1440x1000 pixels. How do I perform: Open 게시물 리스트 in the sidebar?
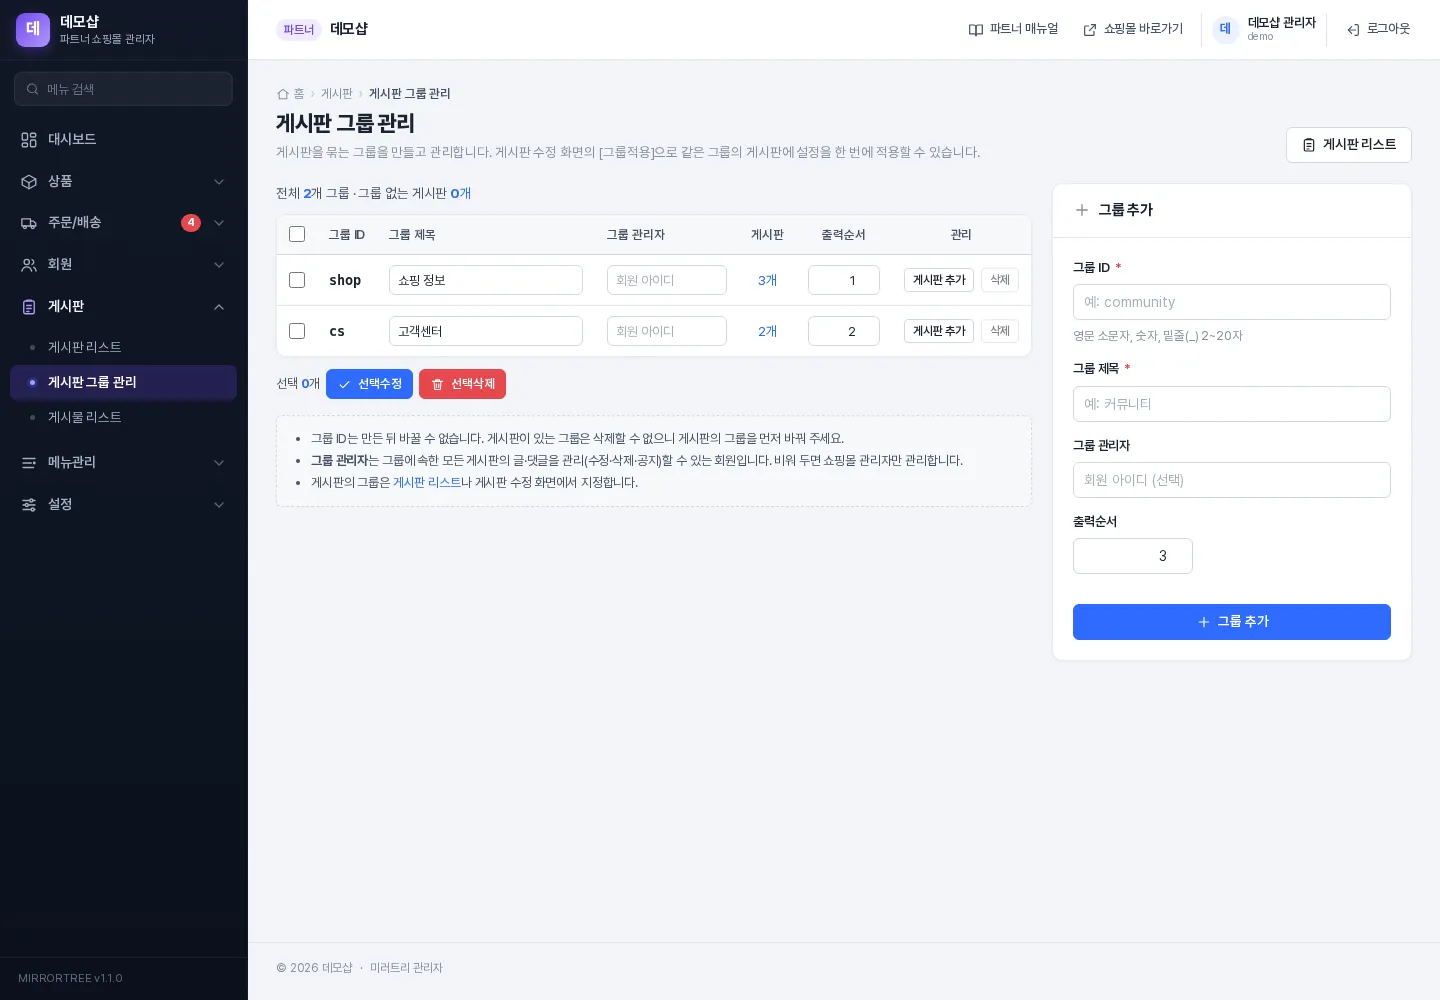point(123,417)
